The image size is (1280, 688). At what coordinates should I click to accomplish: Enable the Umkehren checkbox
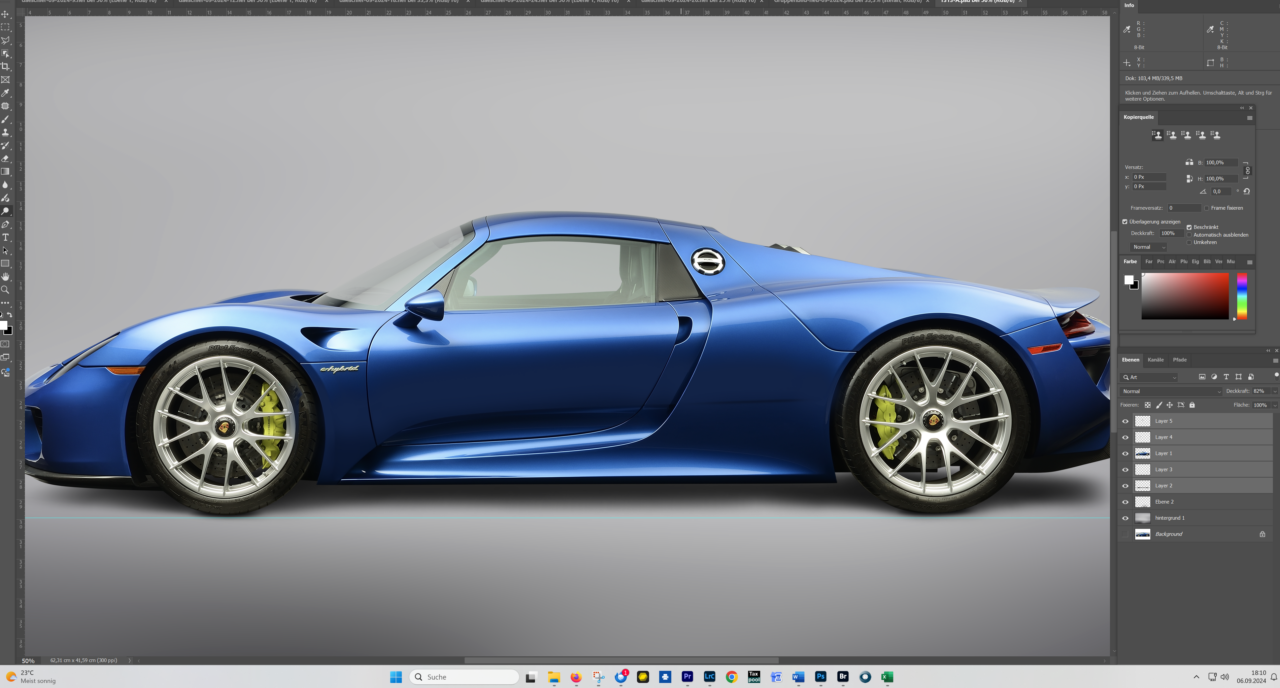(x=1189, y=242)
